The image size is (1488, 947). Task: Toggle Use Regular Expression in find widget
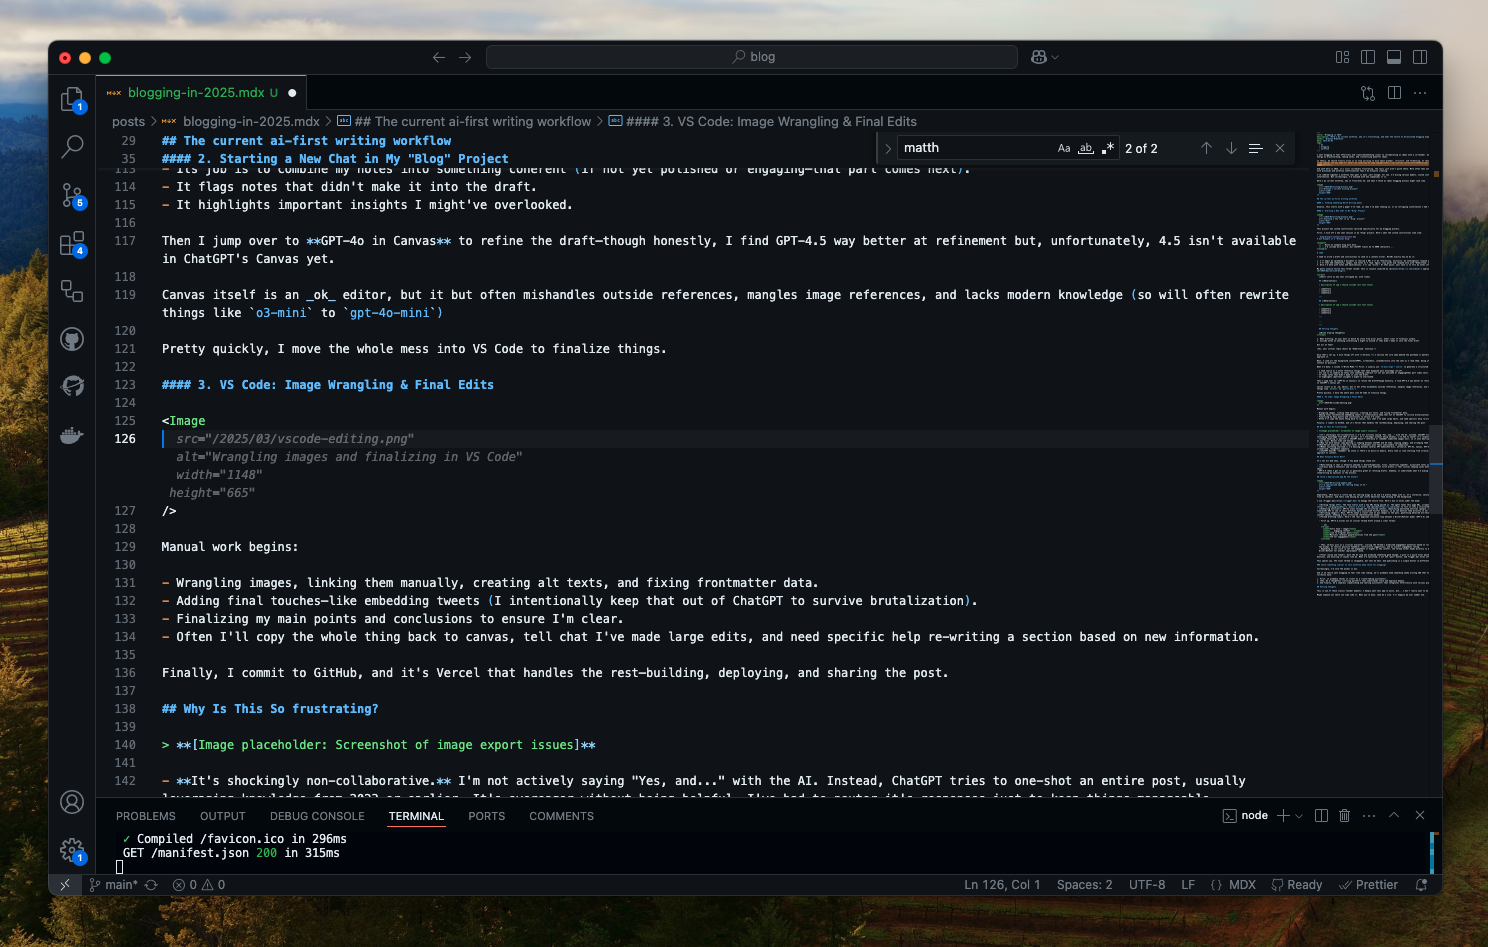coord(1108,148)
